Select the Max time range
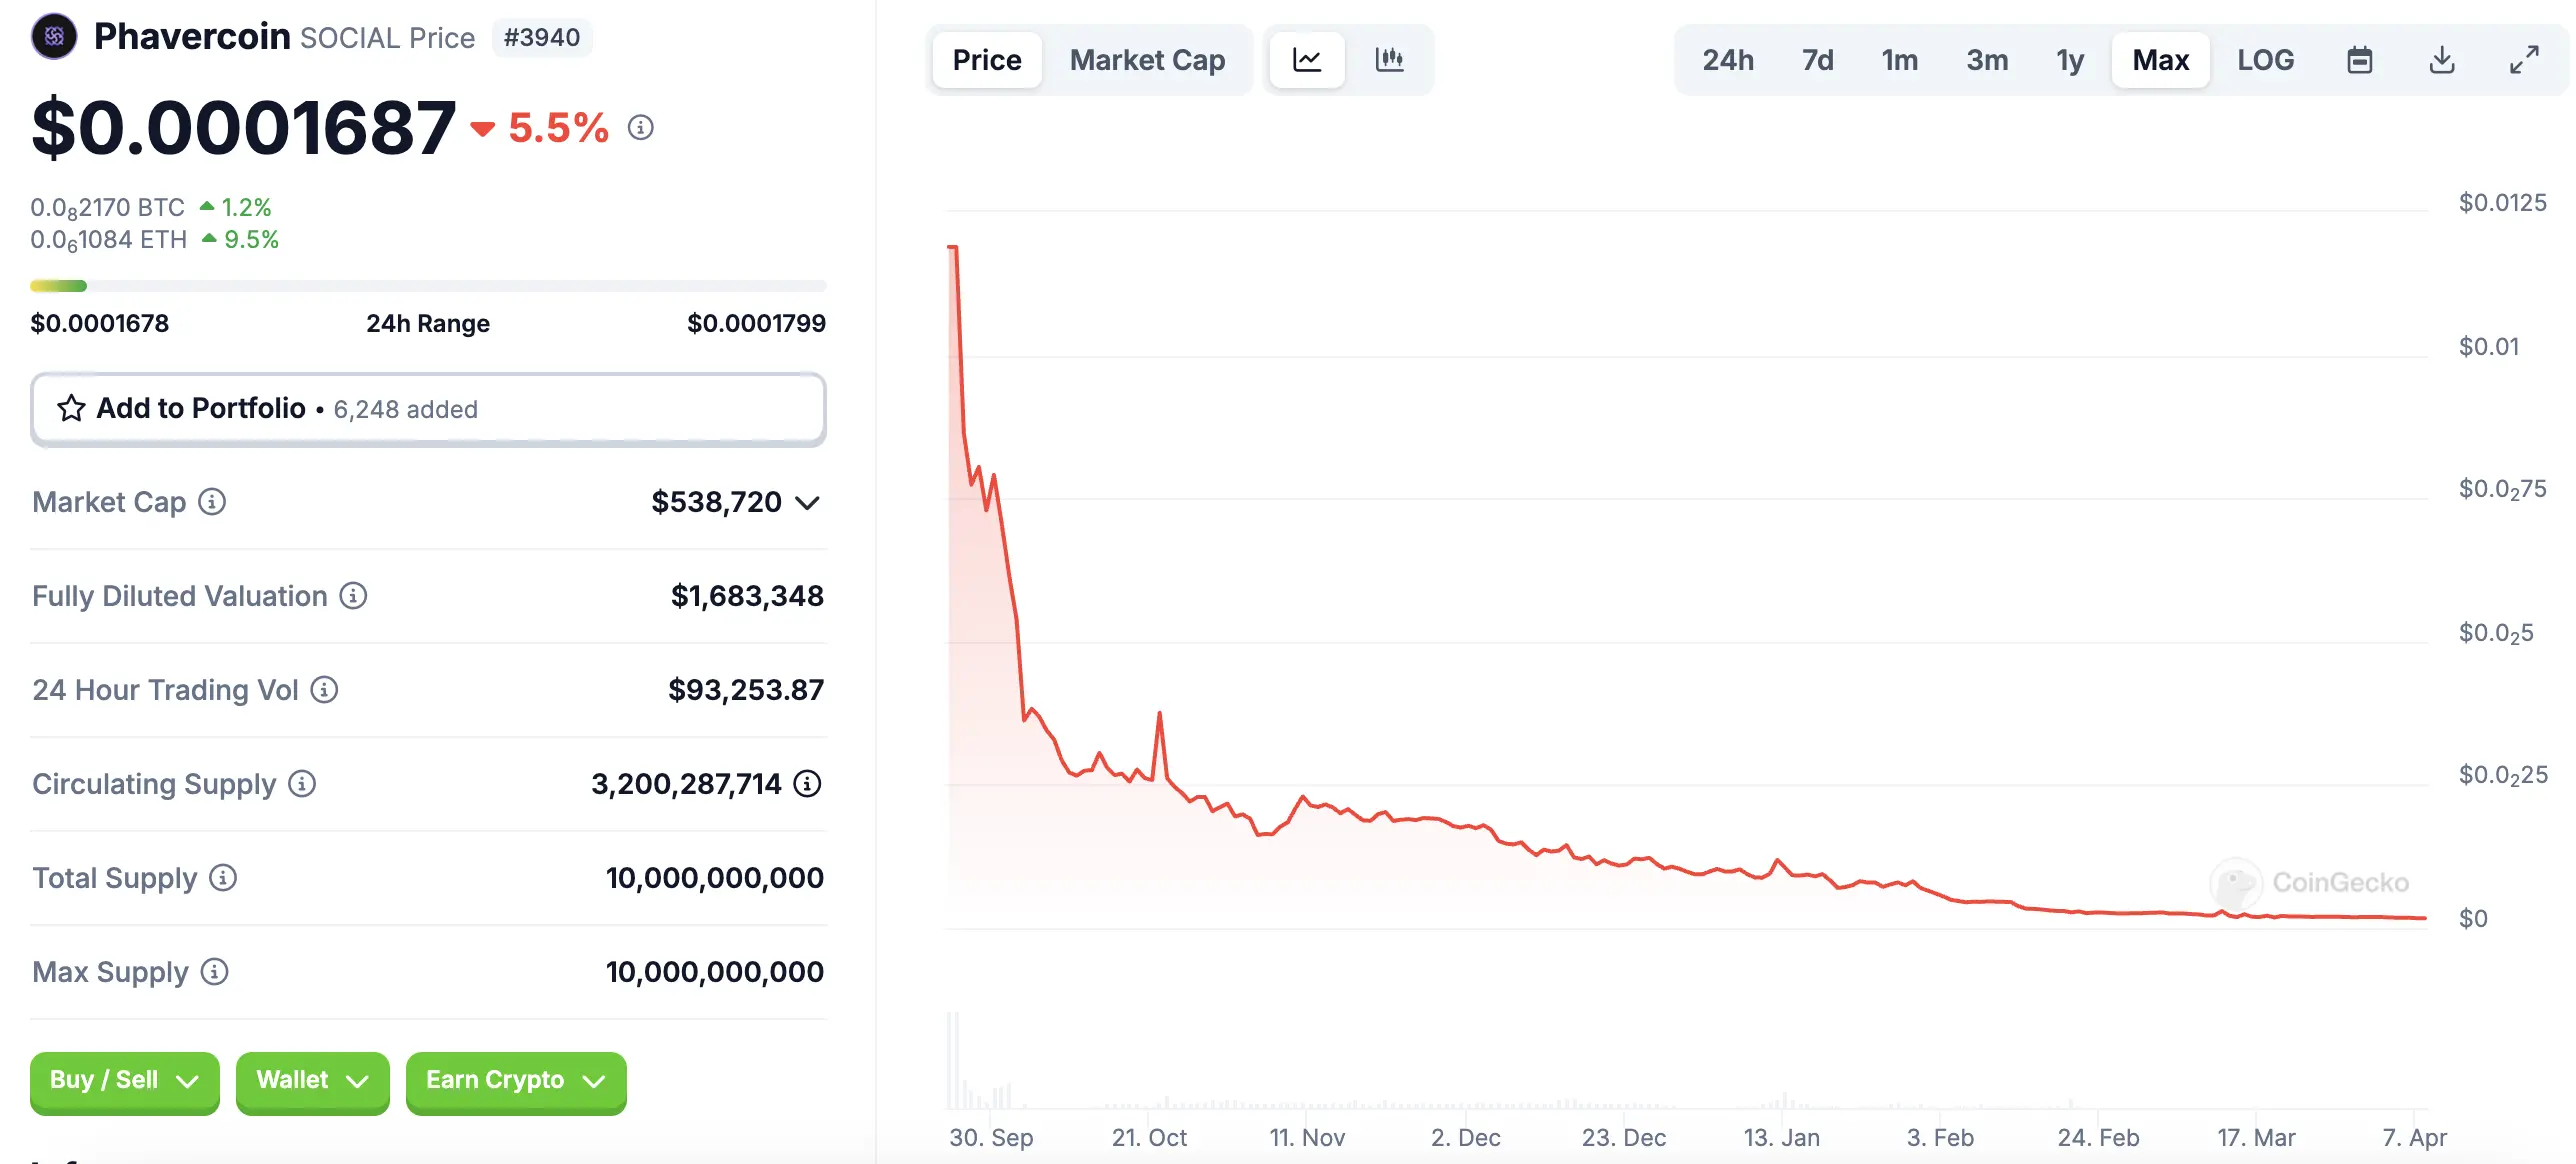Image resolution: width=2576 pixels, height=1164 pixels. coord(2160,60)
